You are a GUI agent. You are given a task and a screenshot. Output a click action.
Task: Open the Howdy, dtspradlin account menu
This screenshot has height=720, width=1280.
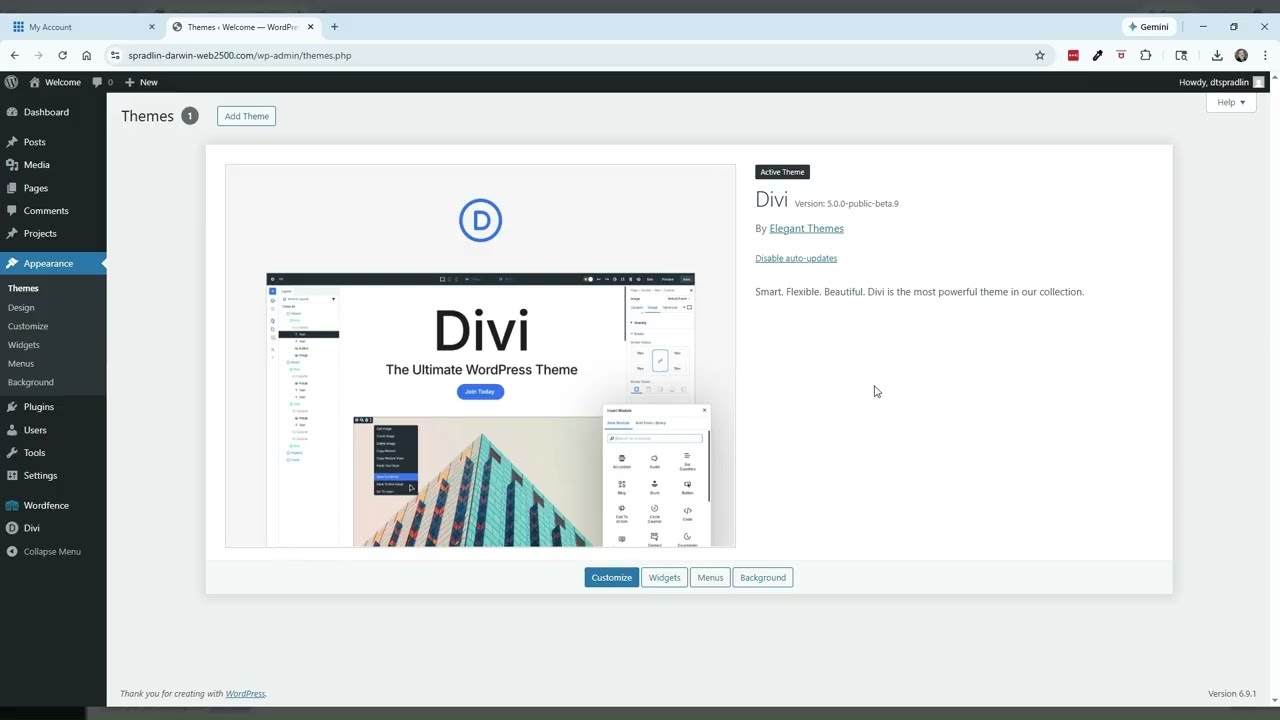coord(1221,82)
